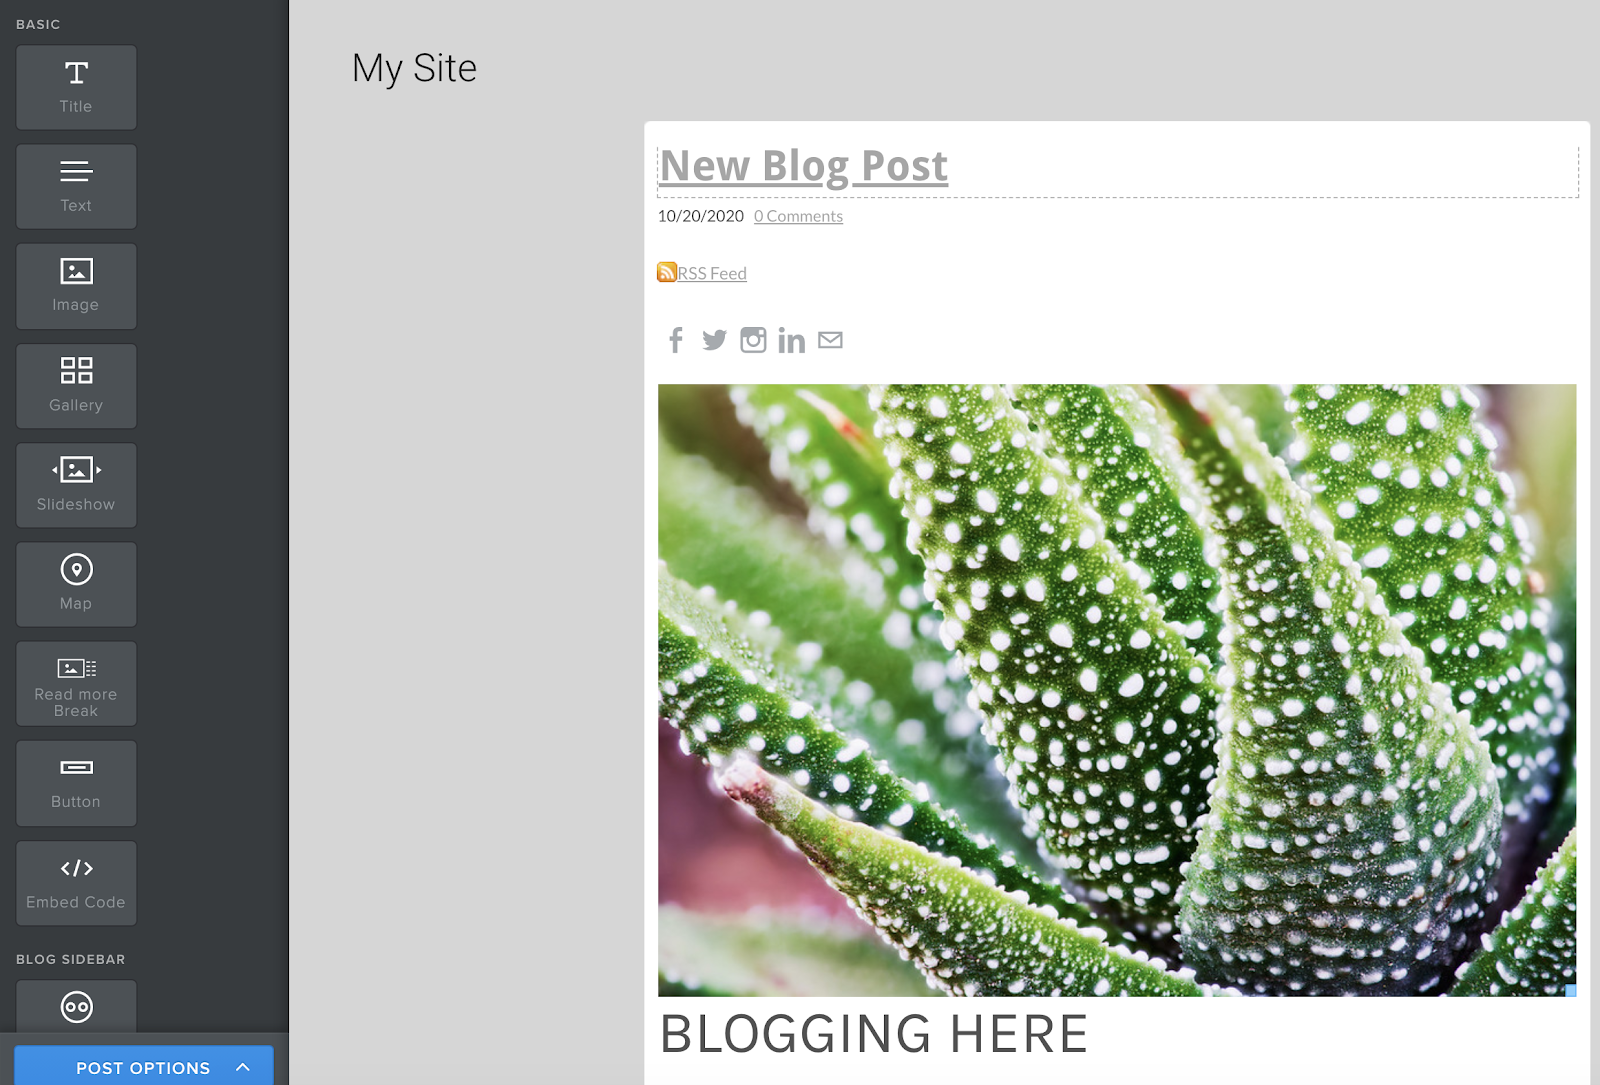The image size is (1600, 1085).
Task: Select the Title element in the sidebar
Action: click(75, 87)
